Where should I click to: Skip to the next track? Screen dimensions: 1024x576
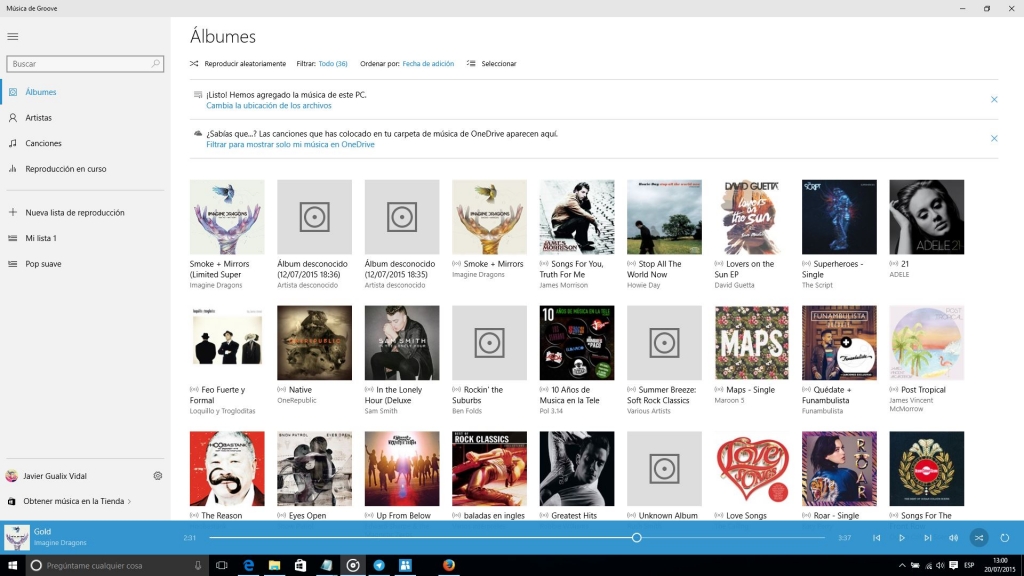(928, 538)
